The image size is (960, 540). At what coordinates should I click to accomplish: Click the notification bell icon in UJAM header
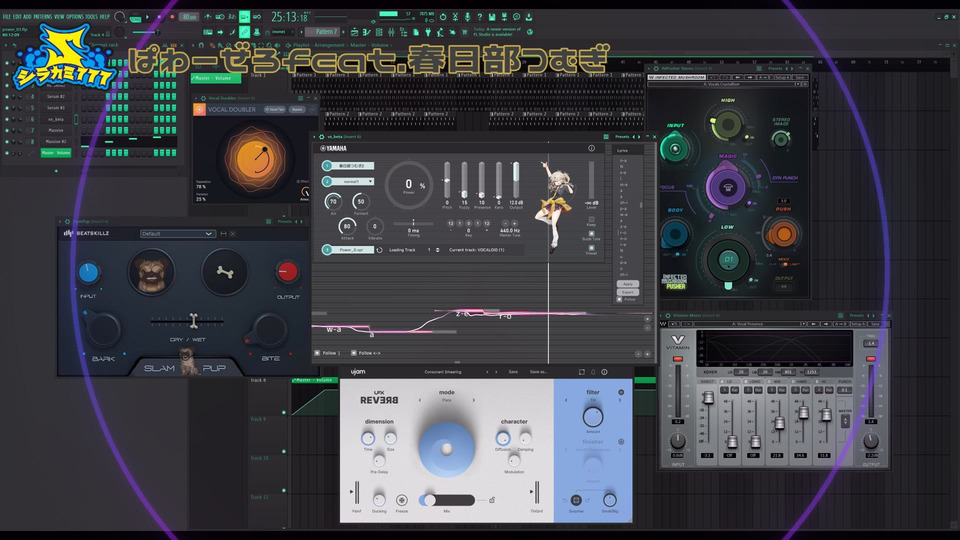tap(593, 372)
